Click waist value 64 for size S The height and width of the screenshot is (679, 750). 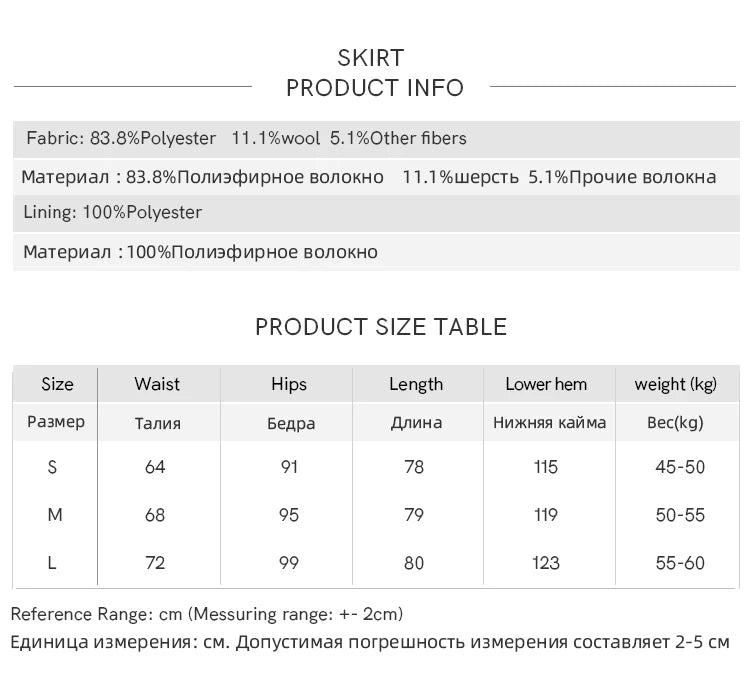pos(155,467)
